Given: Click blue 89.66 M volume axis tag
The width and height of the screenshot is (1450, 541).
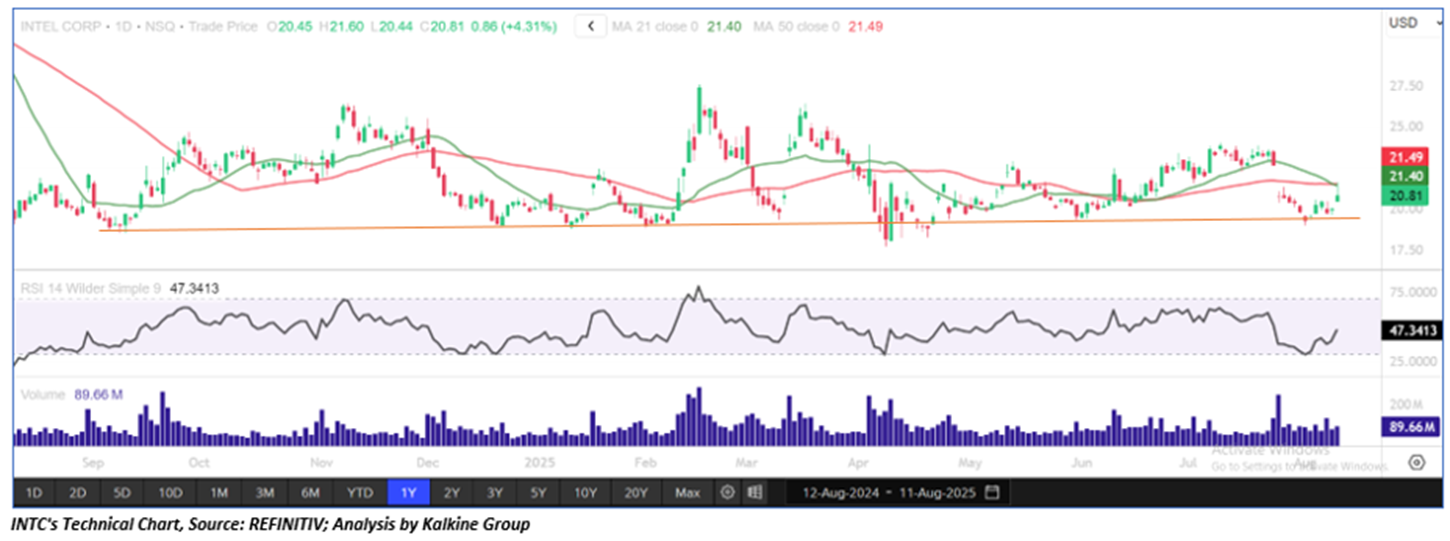Looking at the screenshot, I should point(1410,429).
